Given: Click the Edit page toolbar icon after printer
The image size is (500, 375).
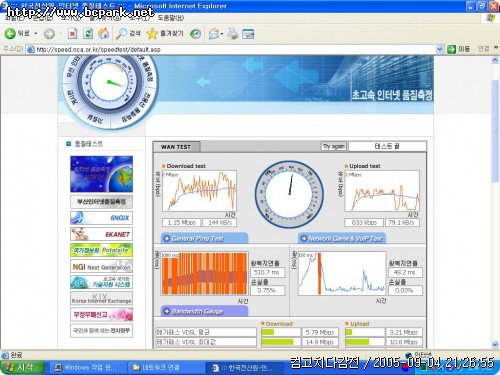Looking at the screenshot, I should pos(248,34).
